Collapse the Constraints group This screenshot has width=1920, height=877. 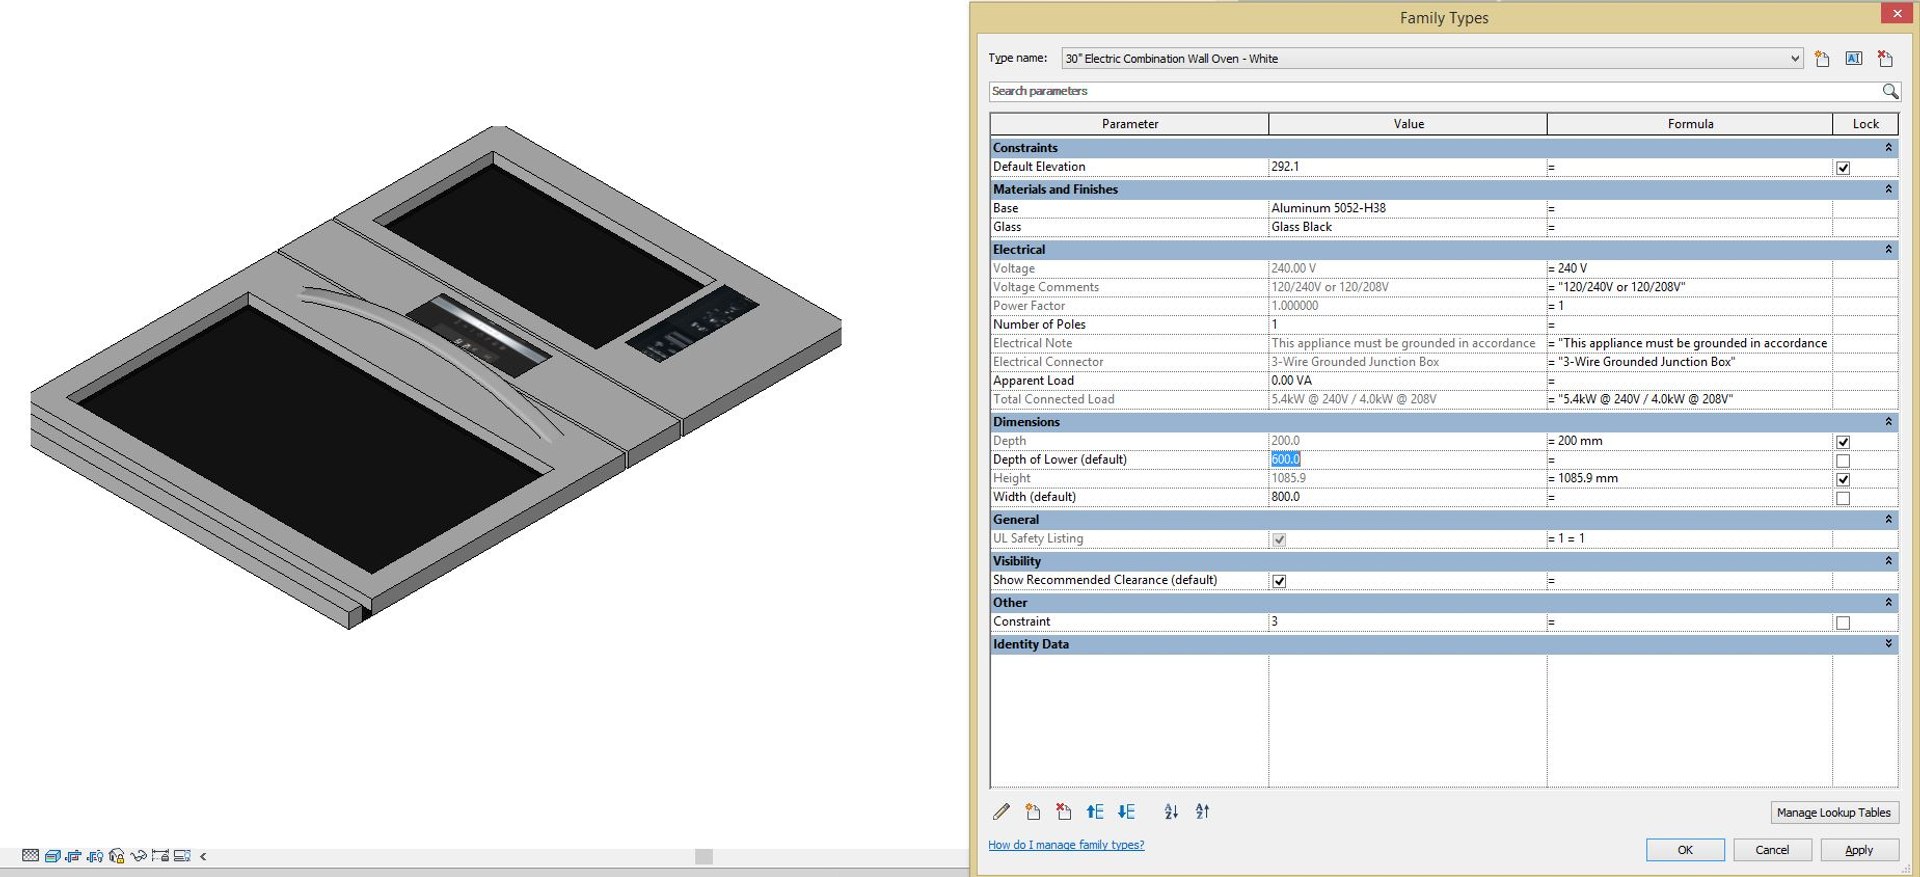point(1888,148)
